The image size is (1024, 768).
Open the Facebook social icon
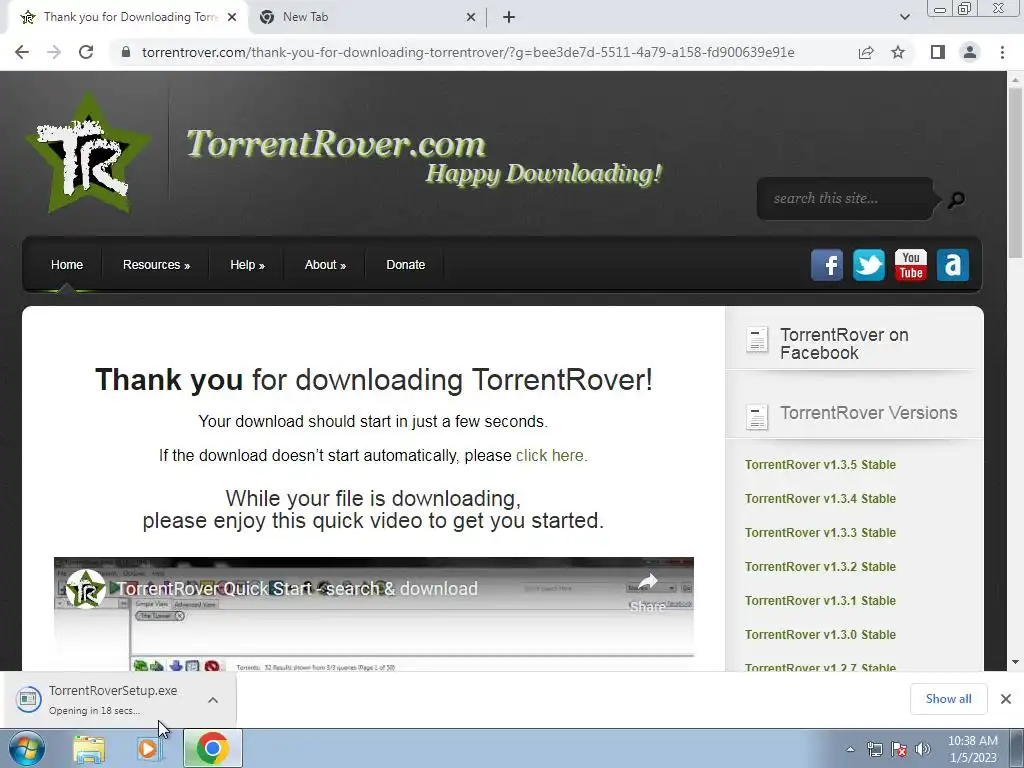coord(827,265)
